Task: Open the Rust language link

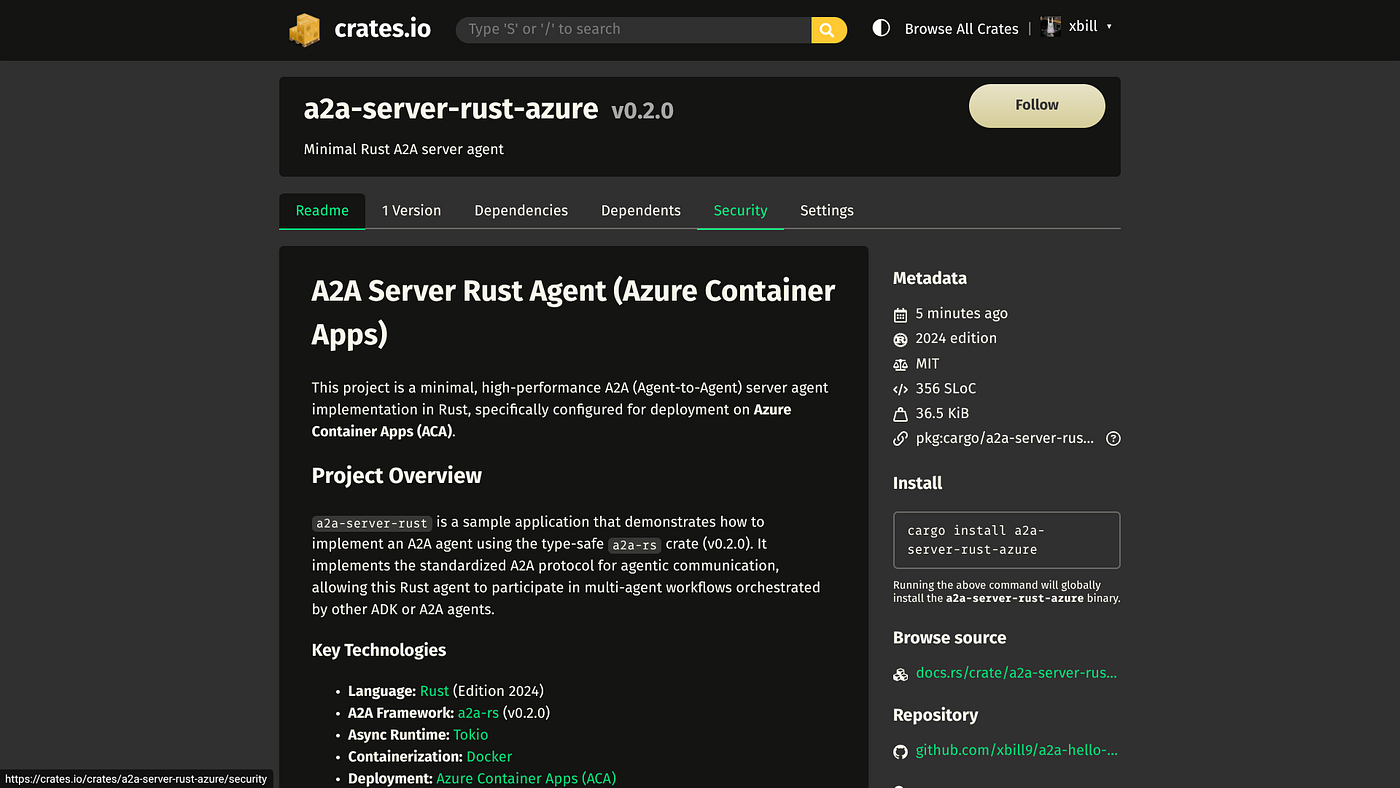Action: [x=434, y=691]
